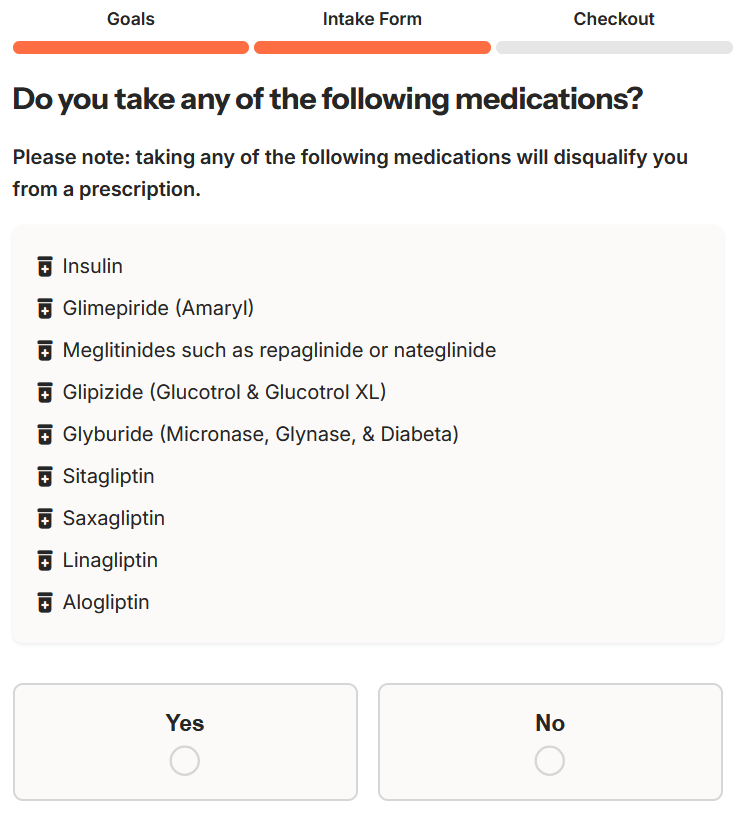Viewport: 741px width, 817px height.
Task: Click the bottle icon beside Alogliptin
Action: point(44,603)
